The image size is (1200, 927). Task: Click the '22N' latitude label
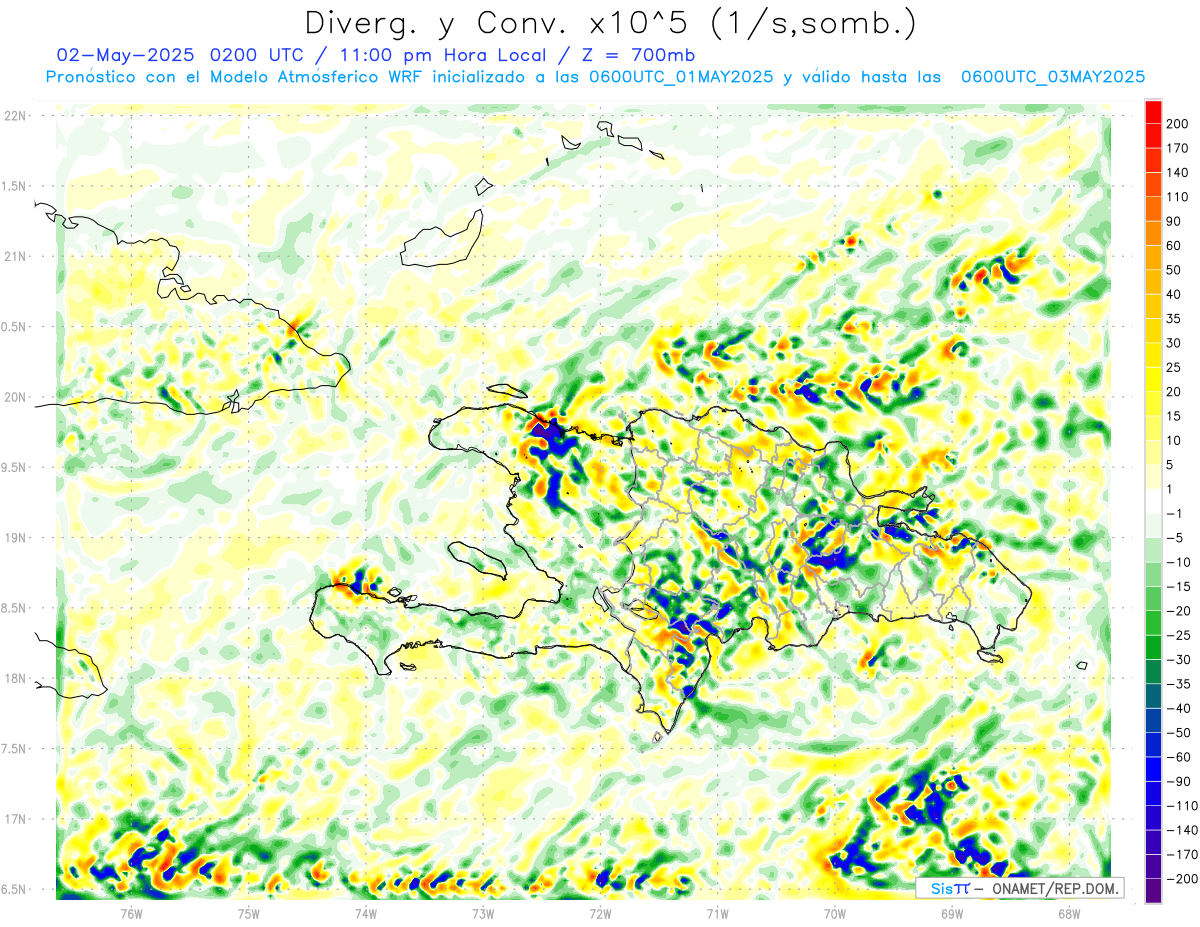[x=15, y=116]
